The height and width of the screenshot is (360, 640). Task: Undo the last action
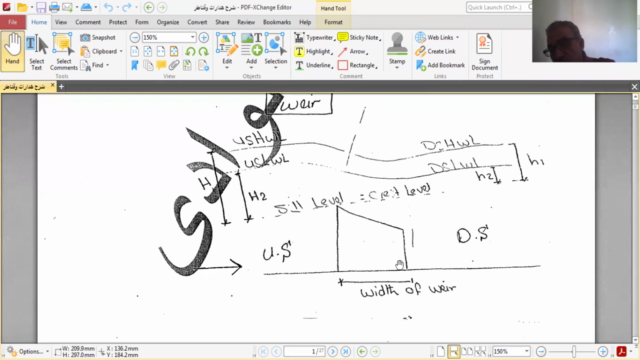click(108, 7)
